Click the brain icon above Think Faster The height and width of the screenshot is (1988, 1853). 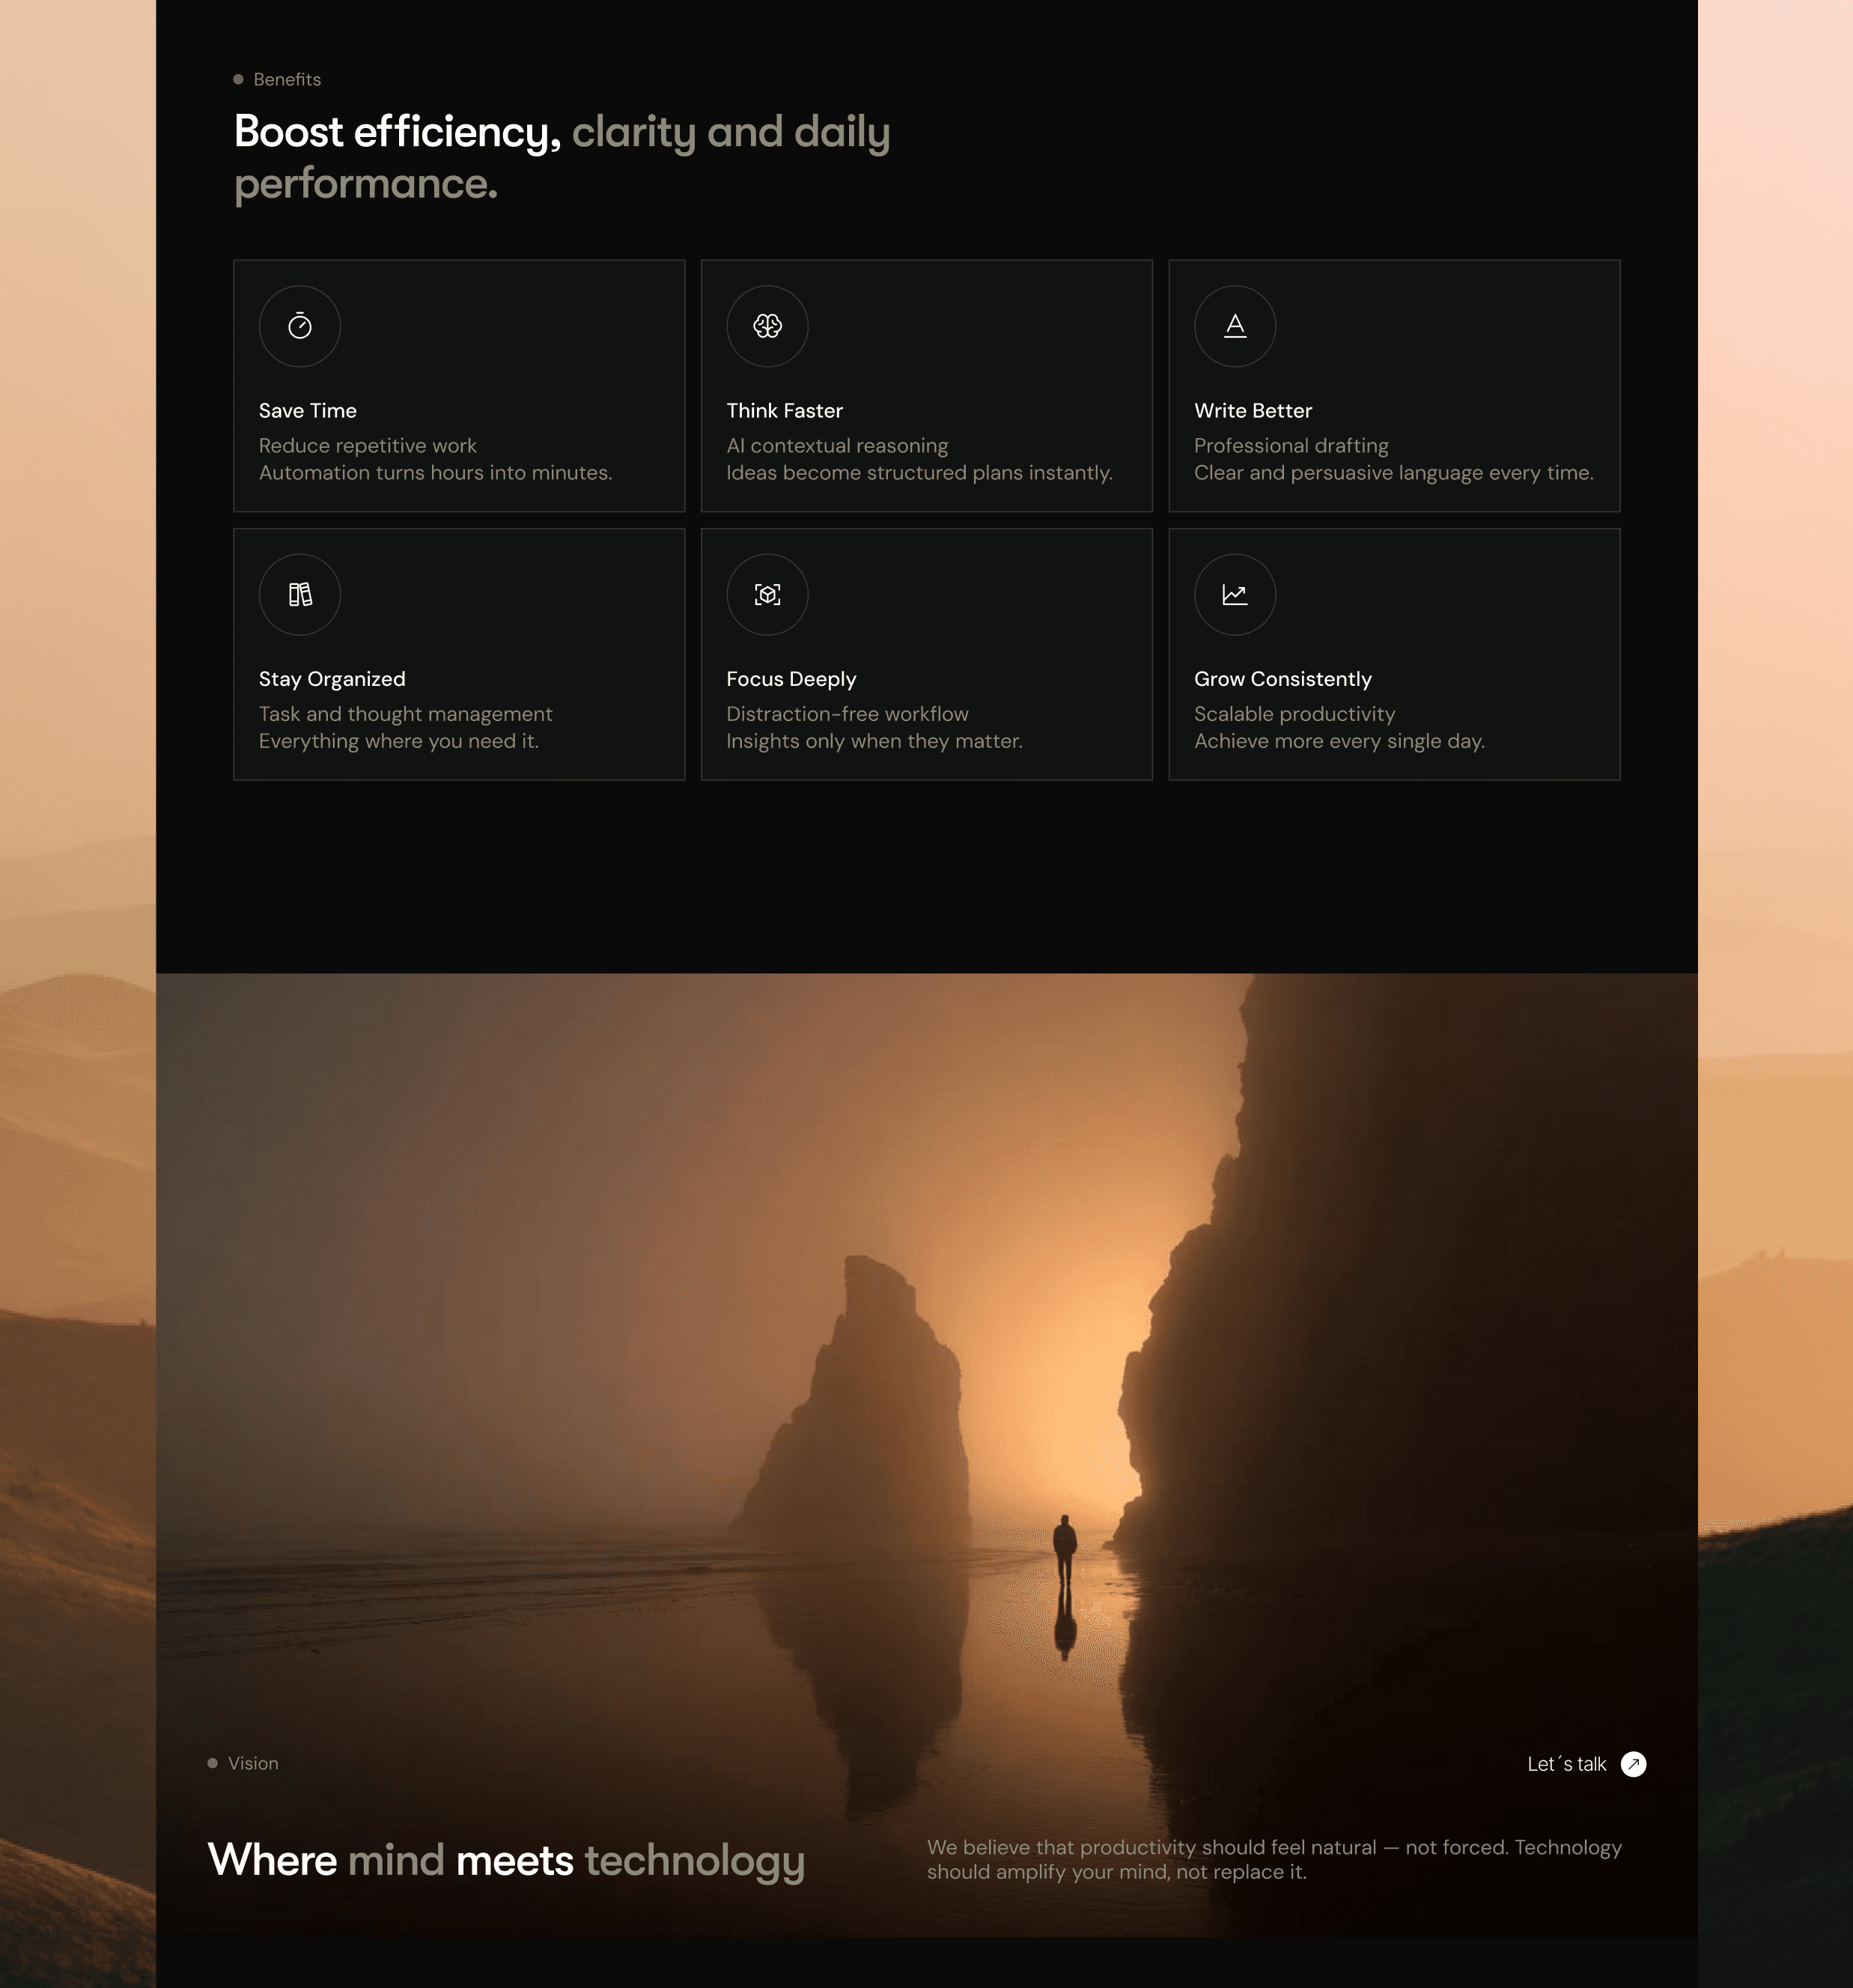tap(767, 326)
